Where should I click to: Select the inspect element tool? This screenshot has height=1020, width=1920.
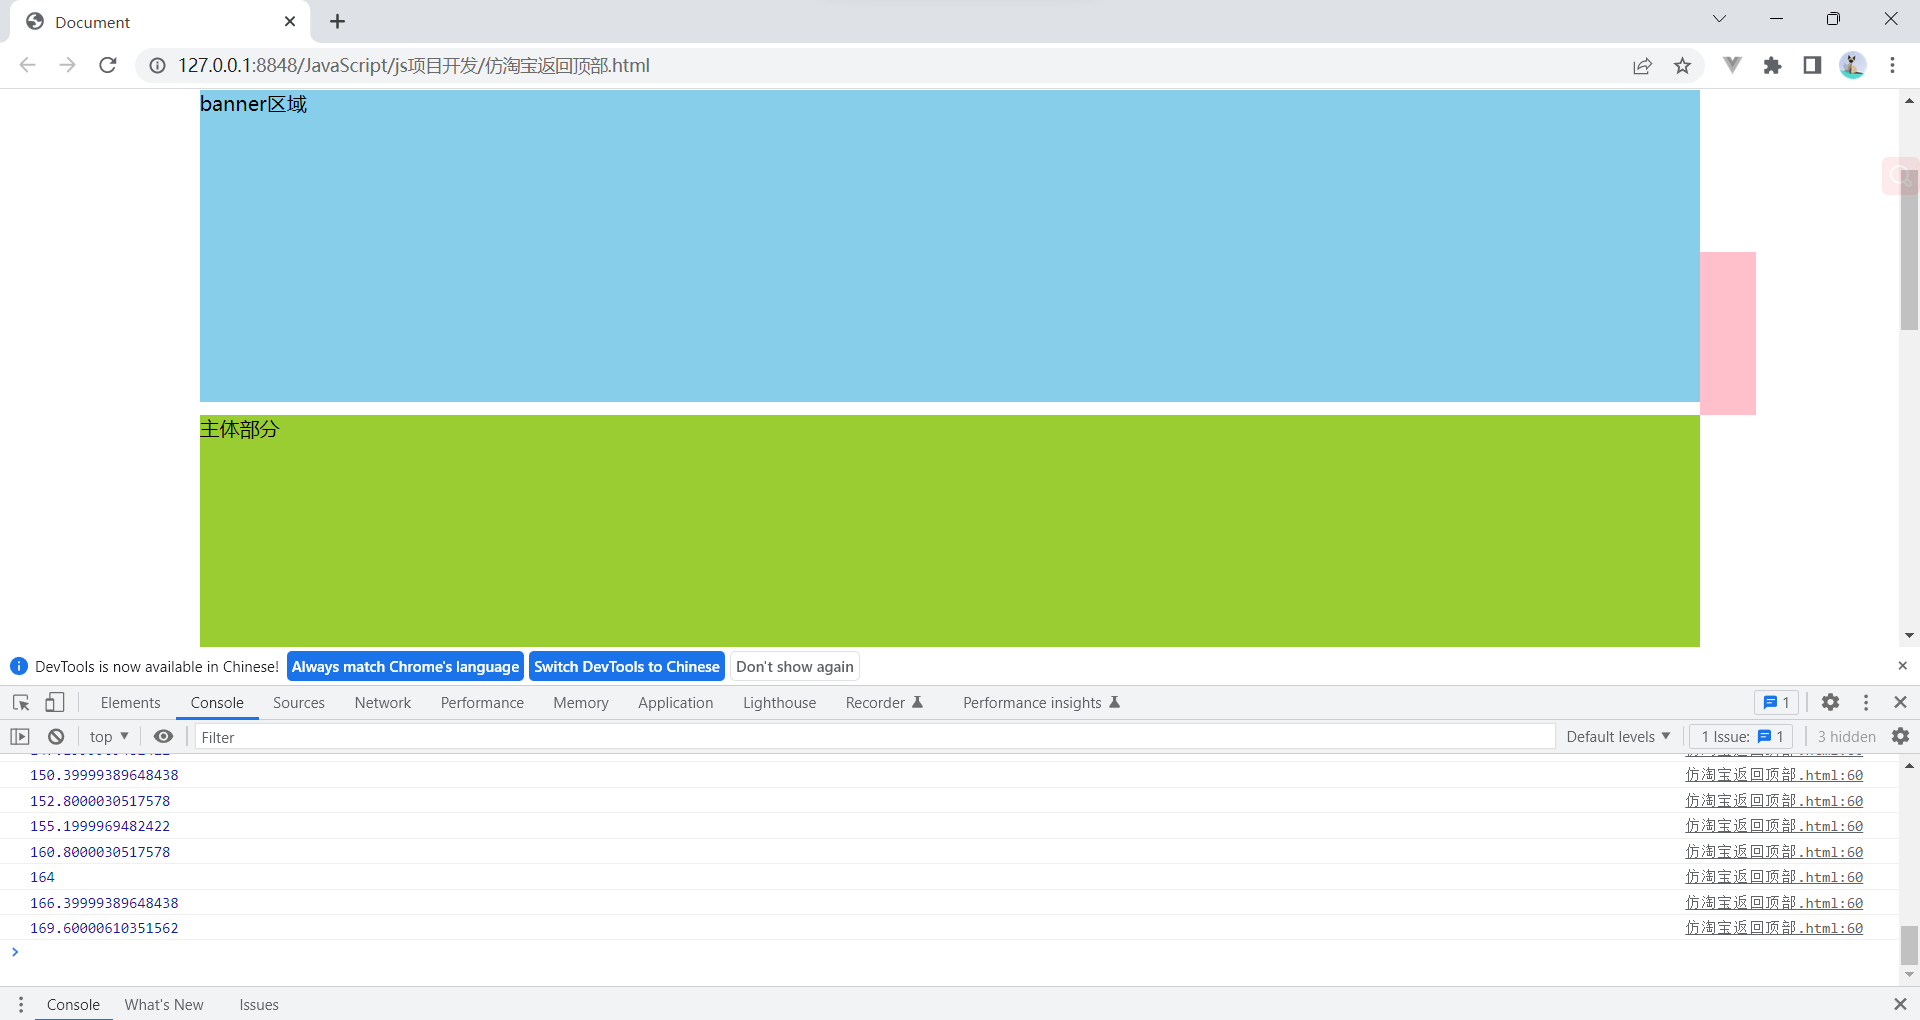click(20, 702)
